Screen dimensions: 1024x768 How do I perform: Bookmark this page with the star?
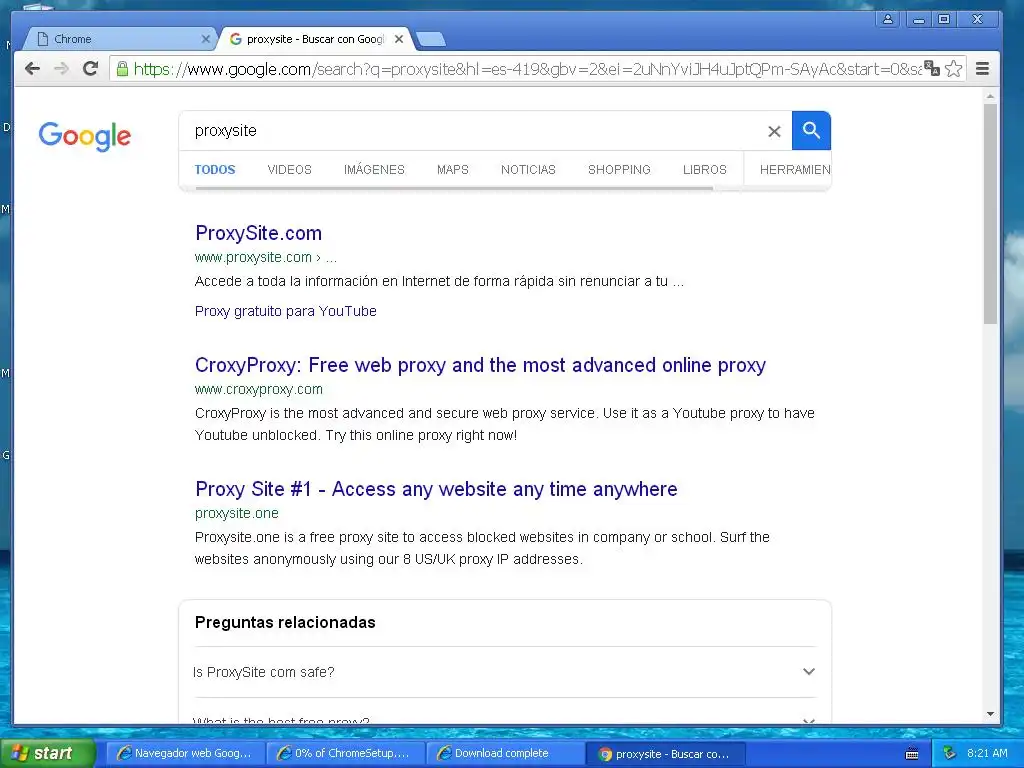(953, 69)
